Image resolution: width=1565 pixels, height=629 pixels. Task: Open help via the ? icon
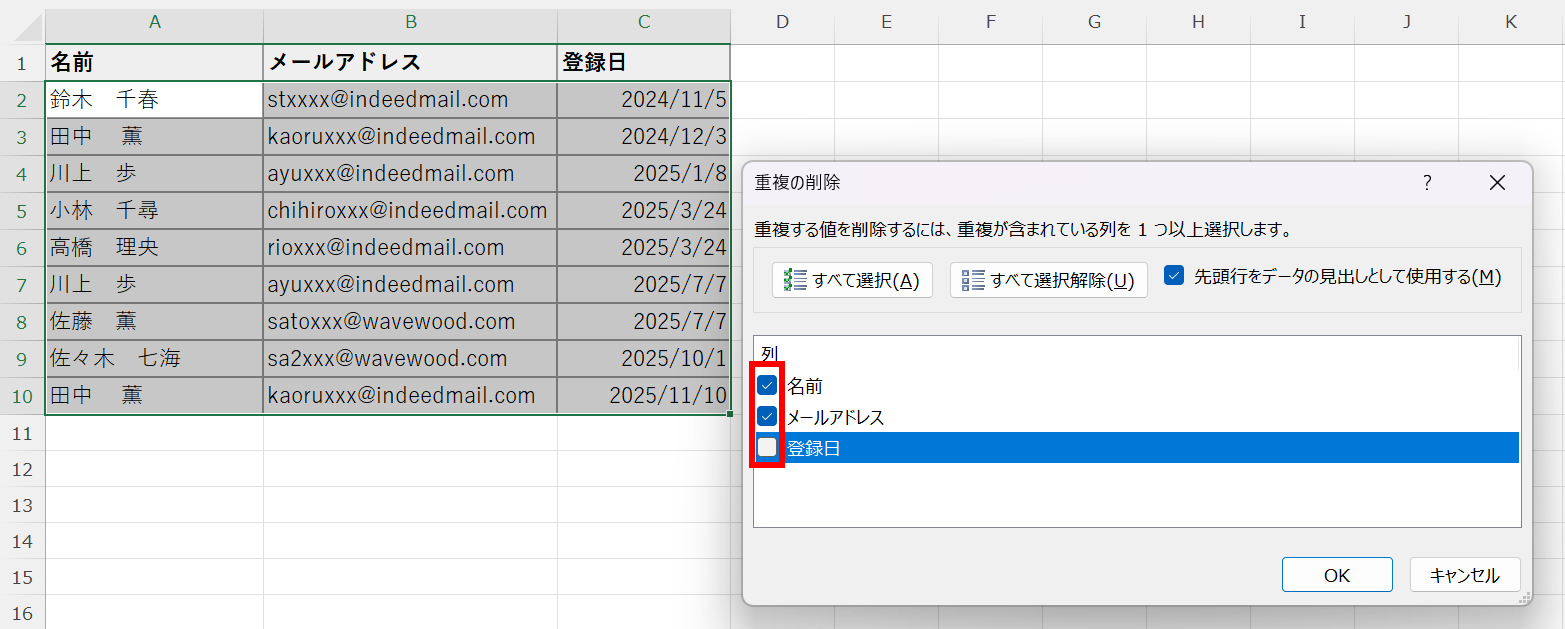point(1427,183)
